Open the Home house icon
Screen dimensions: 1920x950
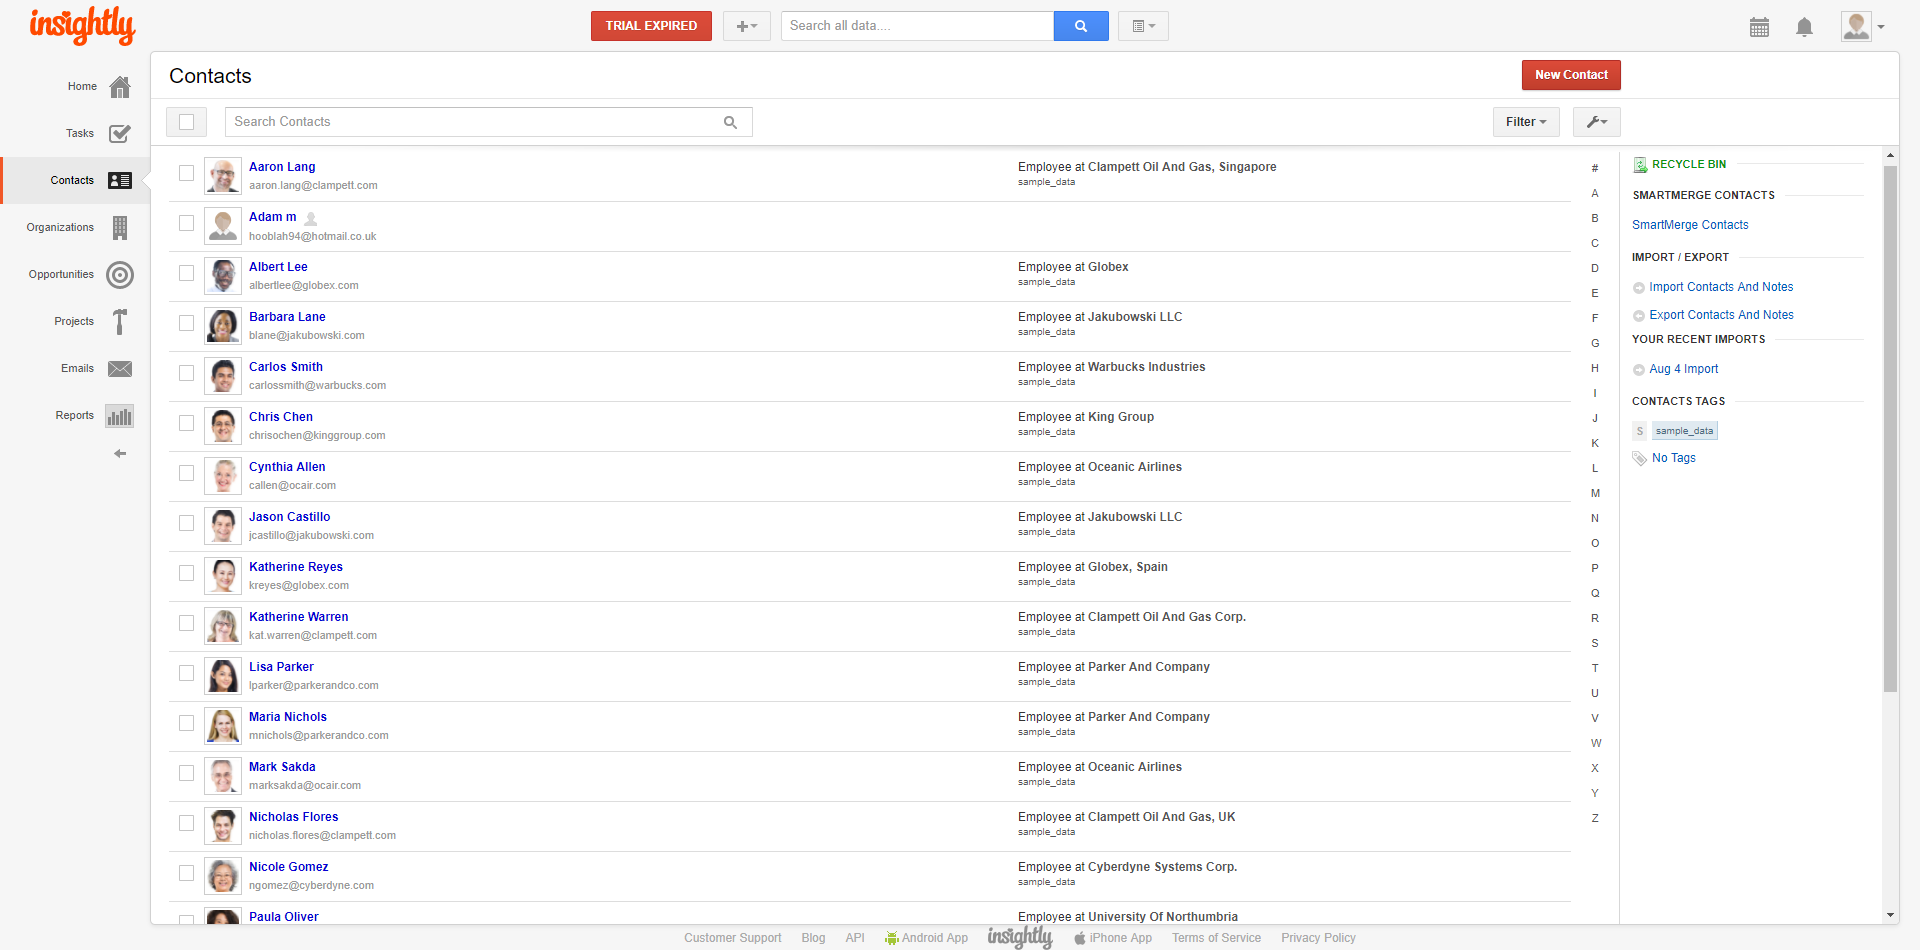click(120, 87)
